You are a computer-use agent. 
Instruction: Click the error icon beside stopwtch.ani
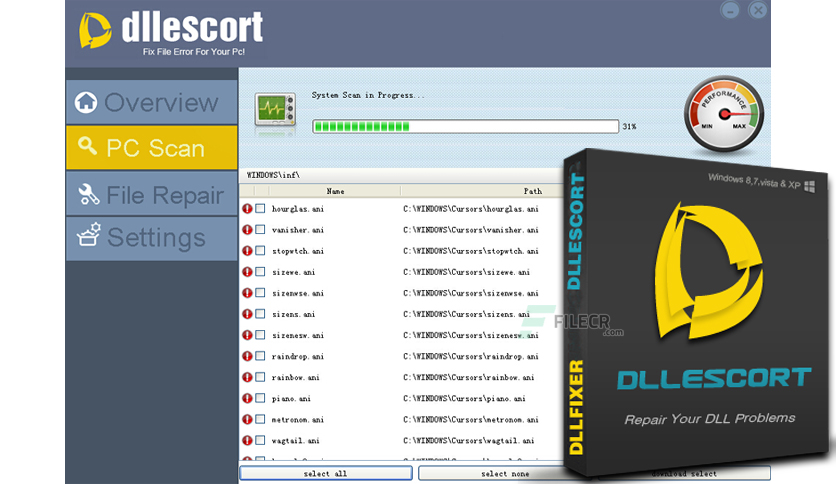pos(247,251)
